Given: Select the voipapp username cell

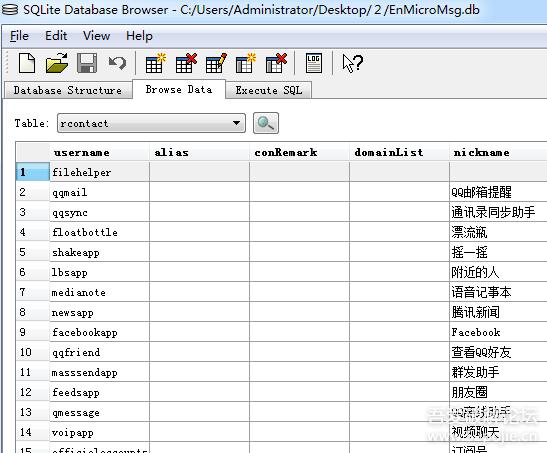Looking at the screenshot, I should point(99,432).
